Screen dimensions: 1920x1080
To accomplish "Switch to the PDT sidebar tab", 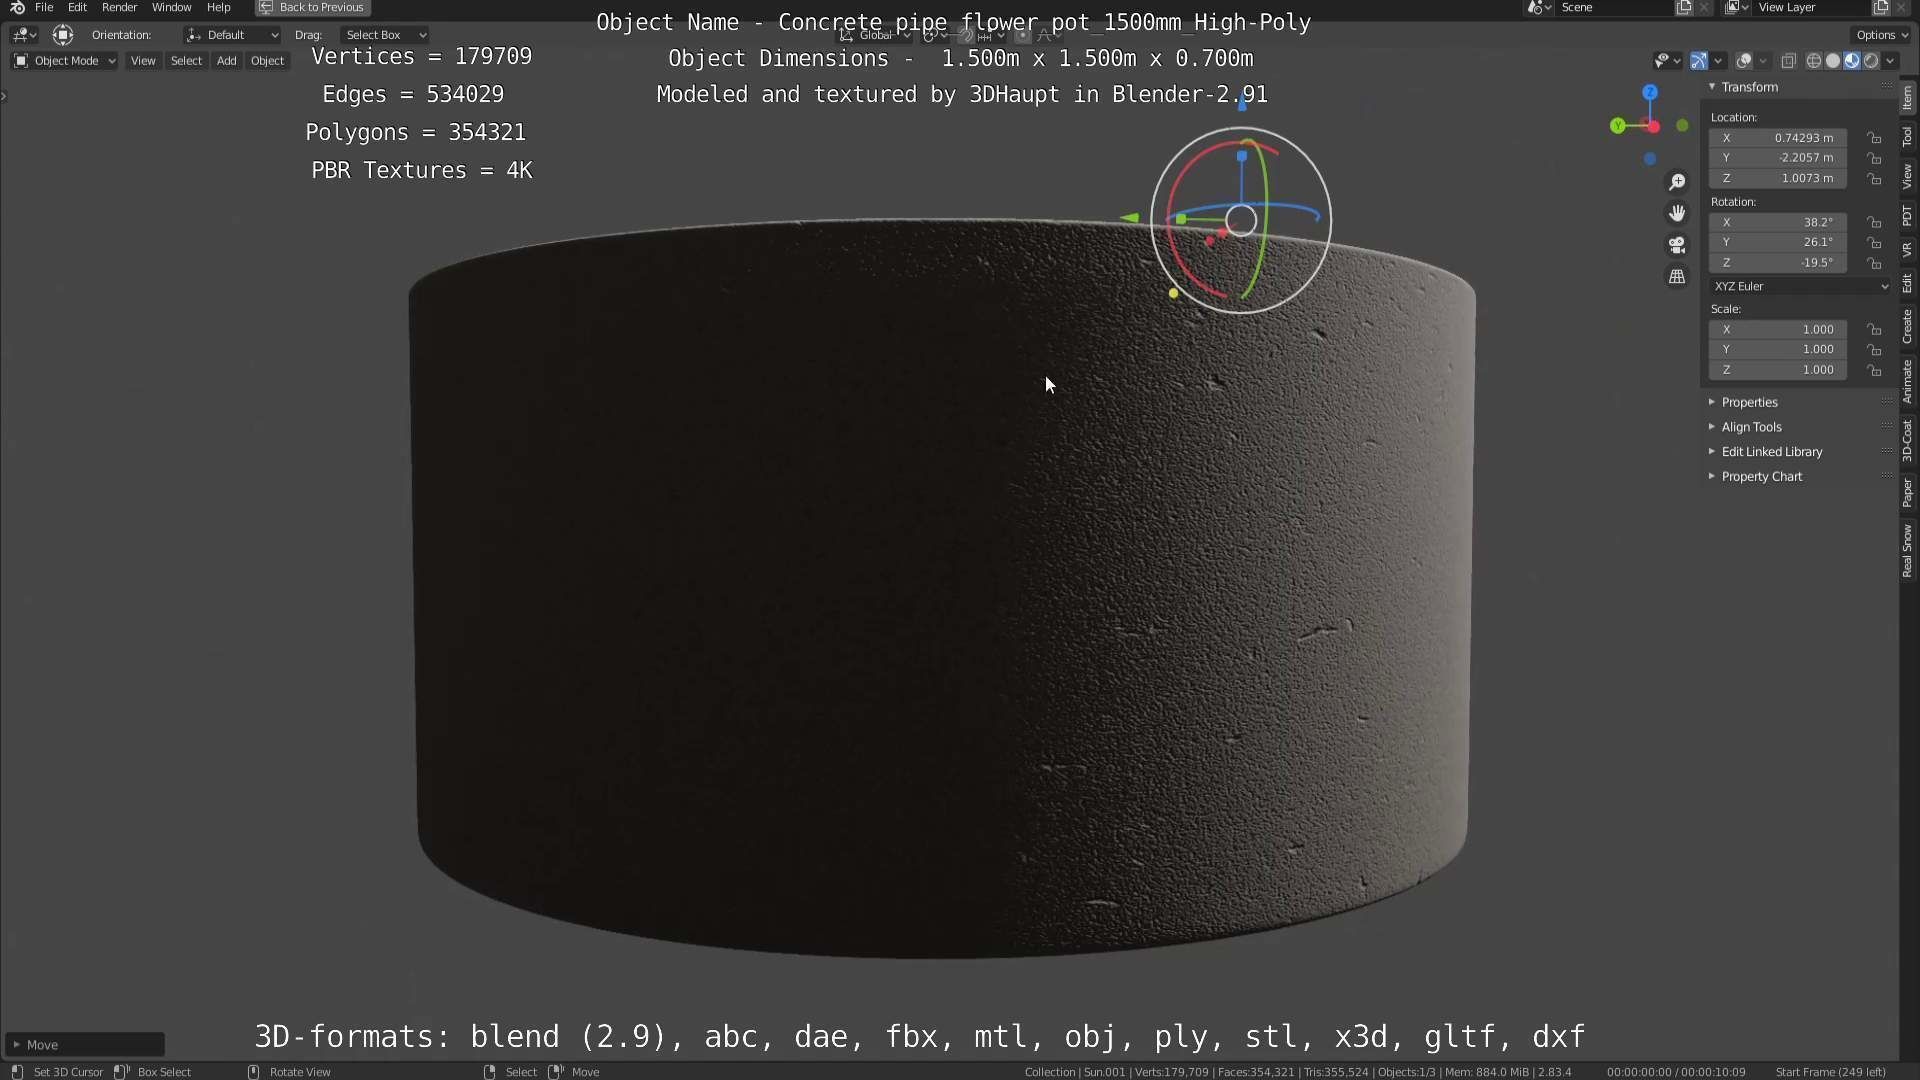I will pyautogui.click(x=1908, y=216).
